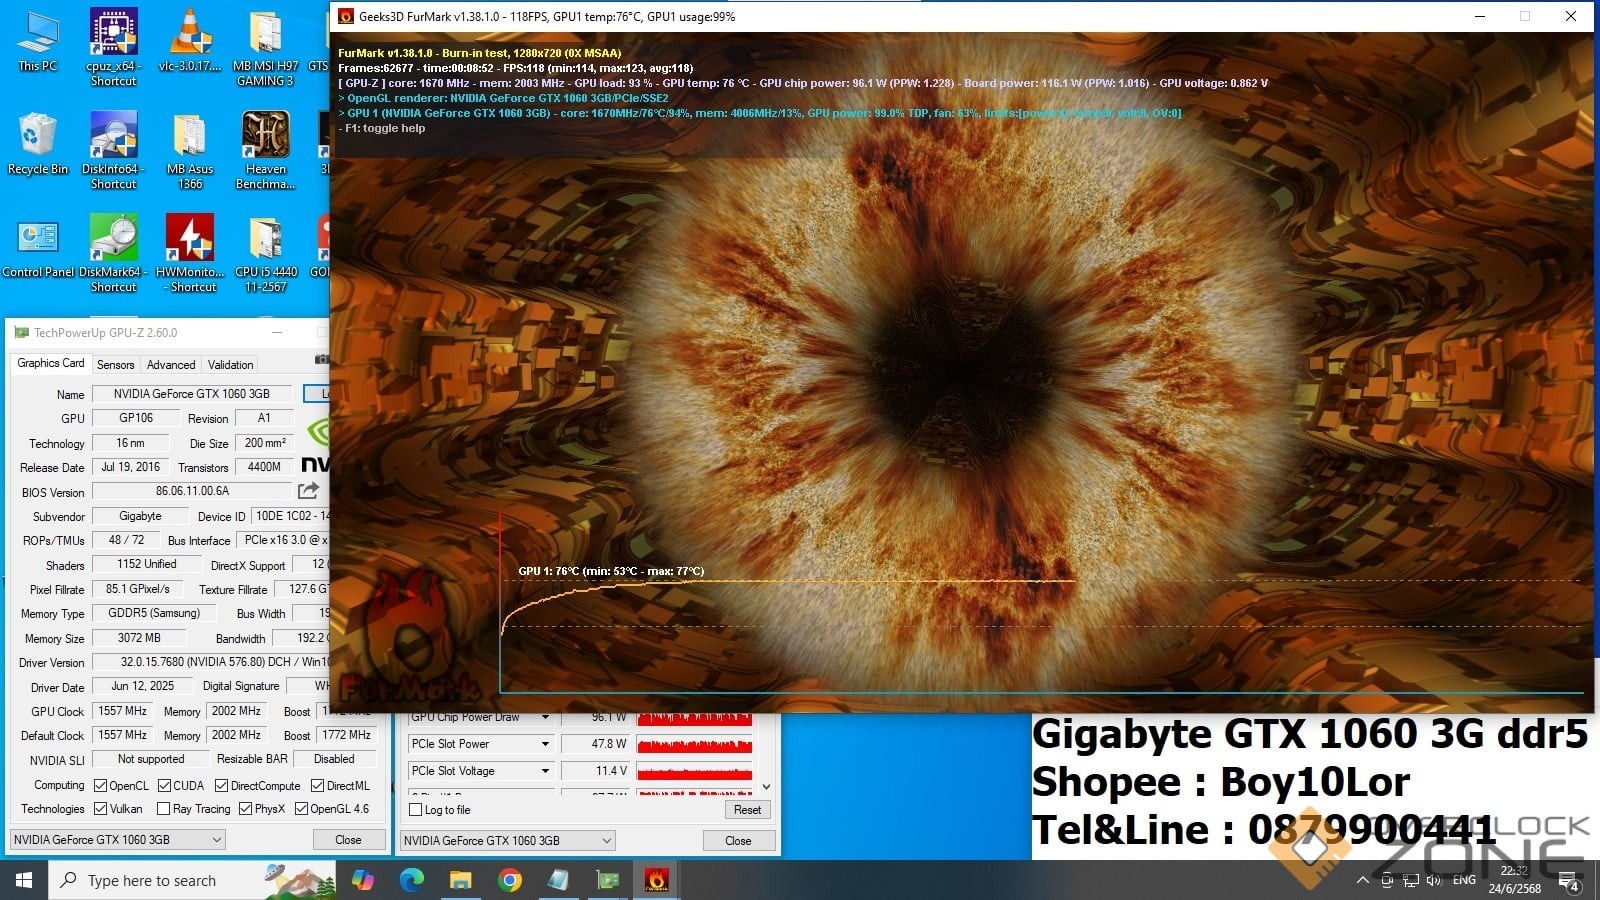Launch cpuz_x64 shortcut on desktop
Screen dimensions: 1600x900
pyautogui.click(x=113, y=47)
